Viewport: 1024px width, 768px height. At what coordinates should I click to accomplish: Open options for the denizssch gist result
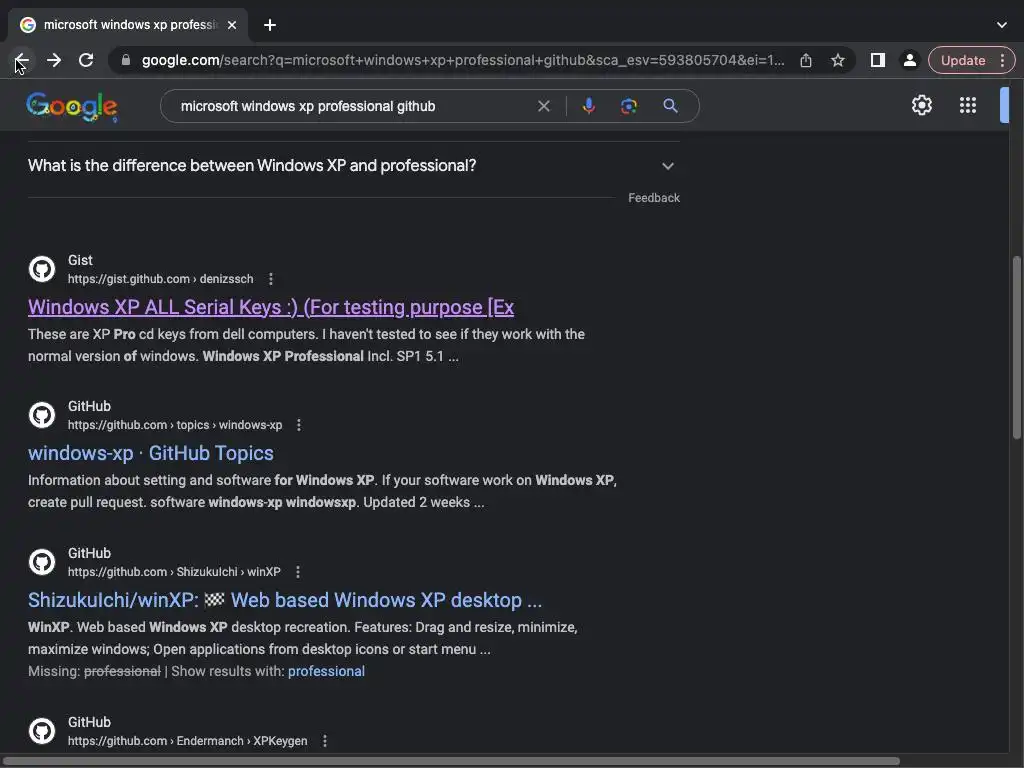(x=270, y=279)
